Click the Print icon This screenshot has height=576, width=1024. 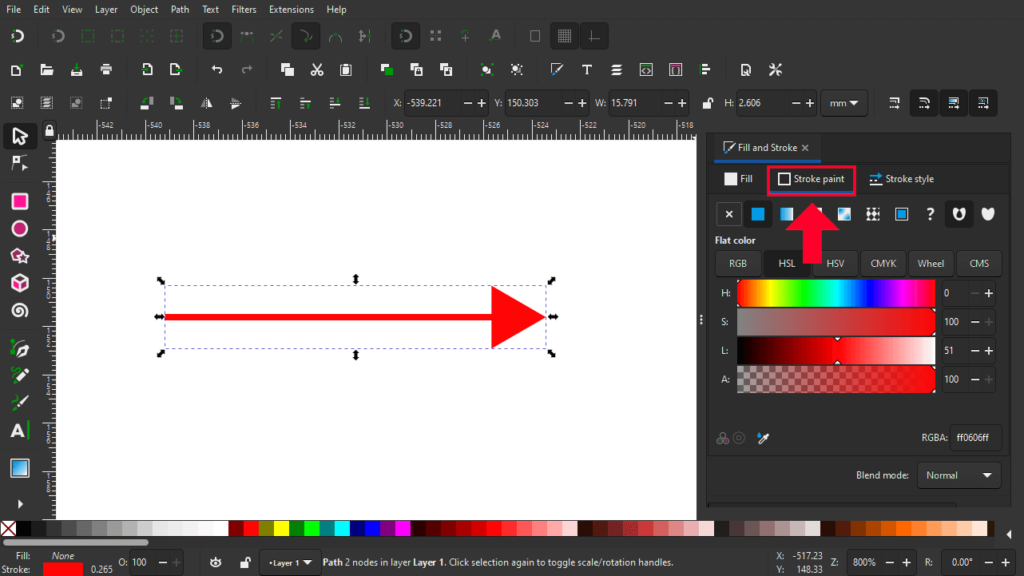106,70
